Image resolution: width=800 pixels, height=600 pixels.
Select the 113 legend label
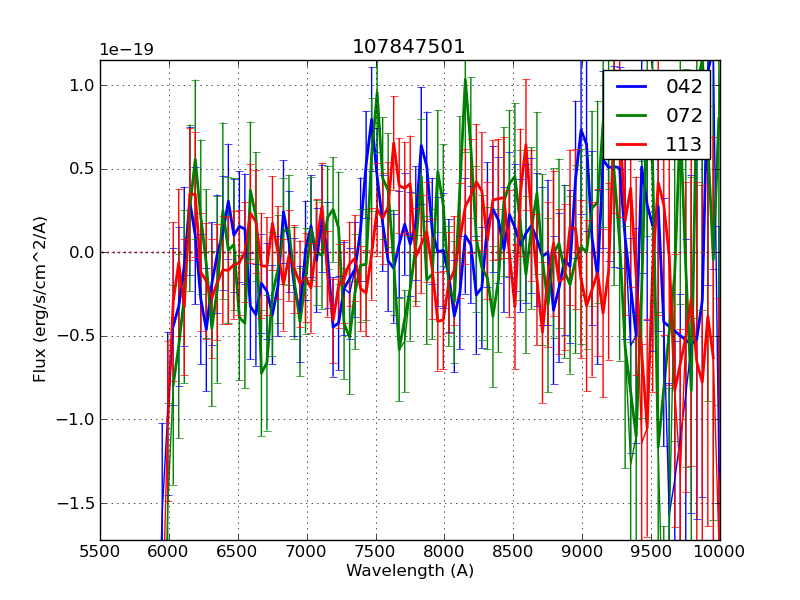tap(683, 144)
